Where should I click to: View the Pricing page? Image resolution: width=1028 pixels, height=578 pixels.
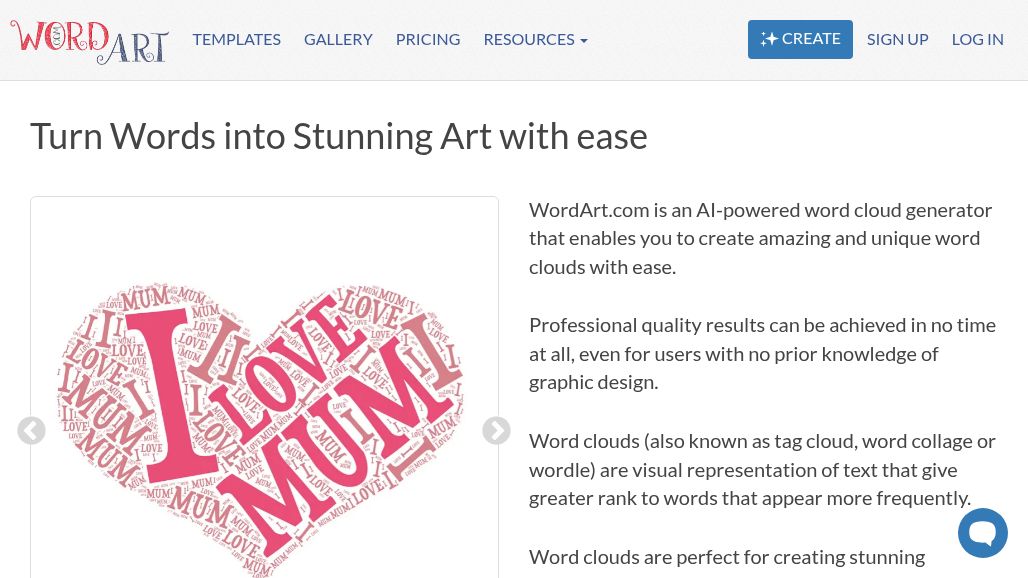(427, 39)
